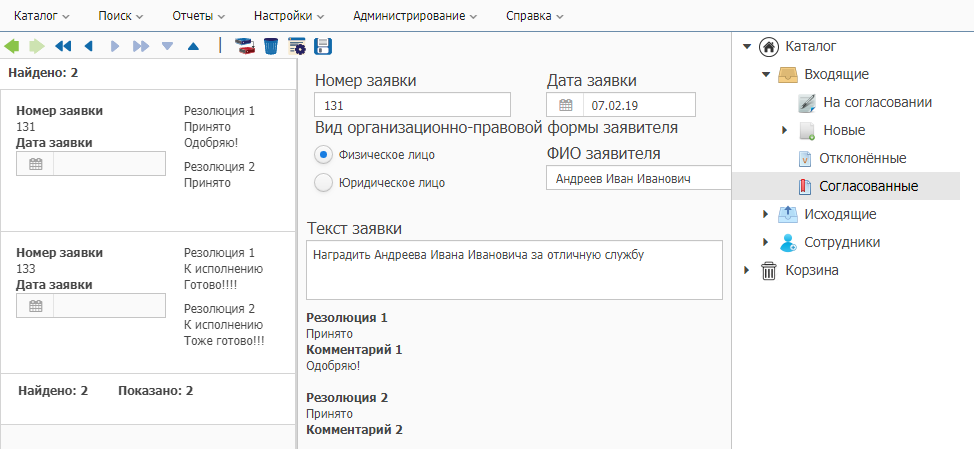This screenshot has width=974, height=449.
Task: Save using the floppy disk icon
Action: click(323, 46)
